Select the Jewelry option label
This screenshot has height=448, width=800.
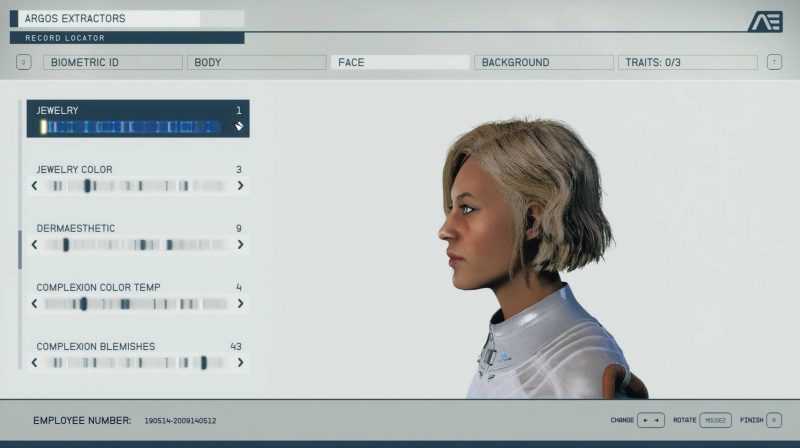pyautogui.click(x=58, y=111)
